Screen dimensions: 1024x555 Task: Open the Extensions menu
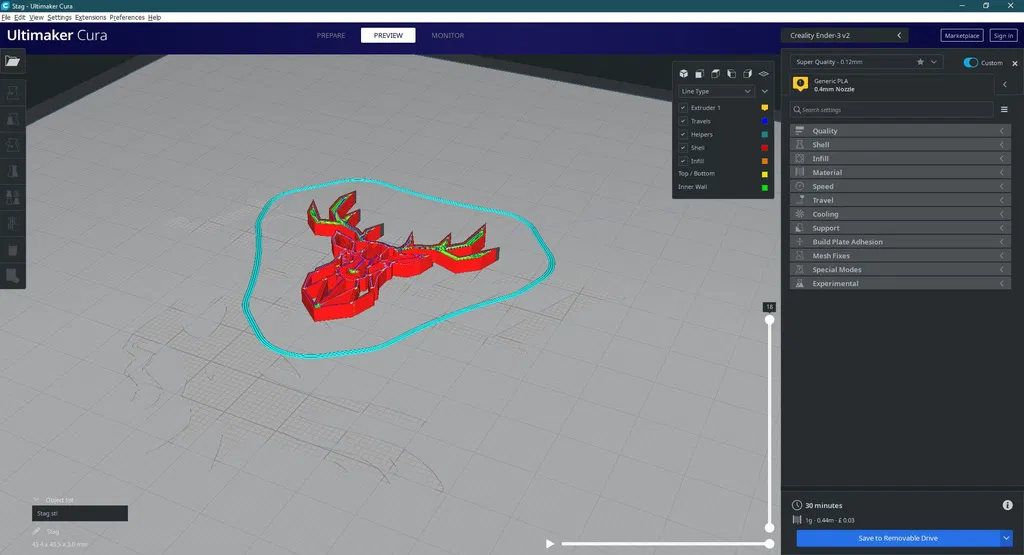click(x=90, y=18)
